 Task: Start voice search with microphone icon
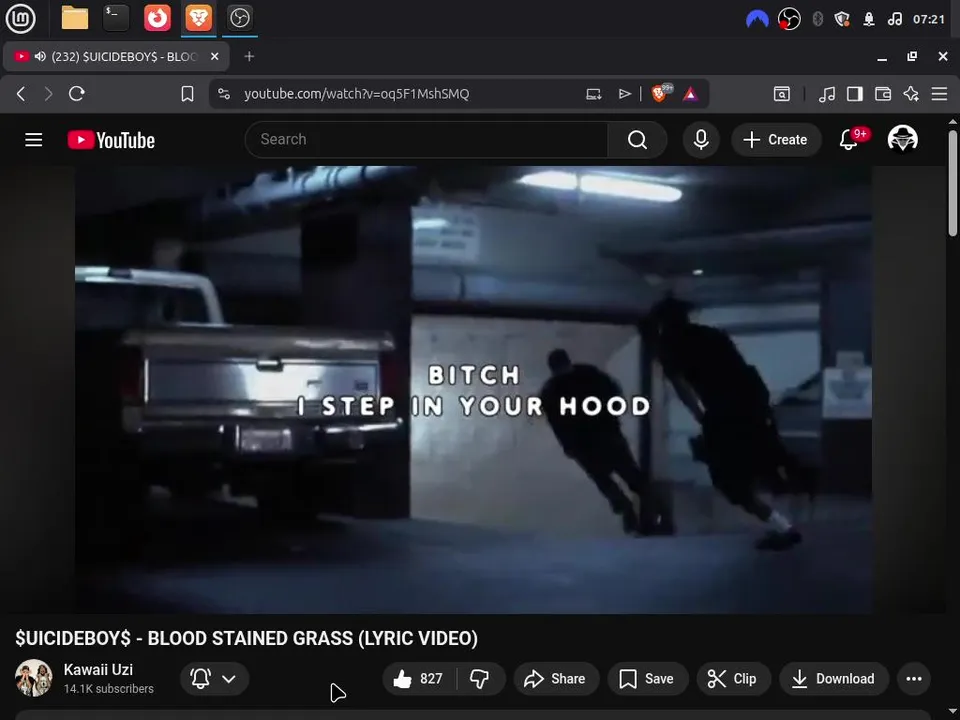701,140
